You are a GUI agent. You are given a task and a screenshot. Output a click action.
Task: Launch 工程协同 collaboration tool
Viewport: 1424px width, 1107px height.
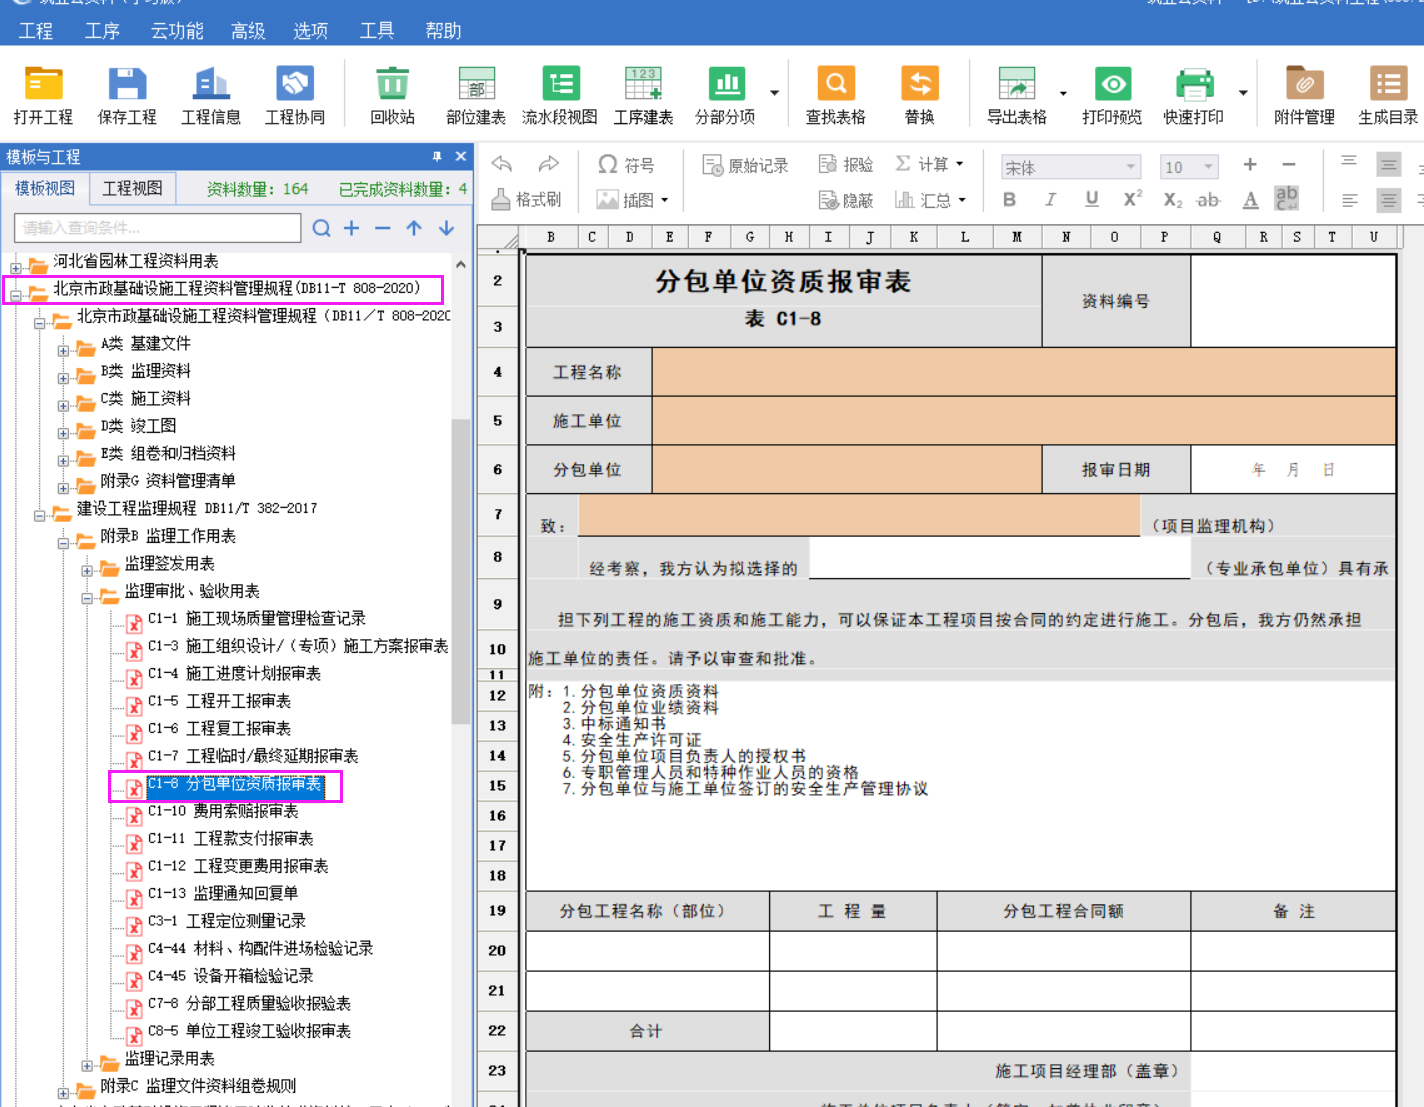pos(295,96)
